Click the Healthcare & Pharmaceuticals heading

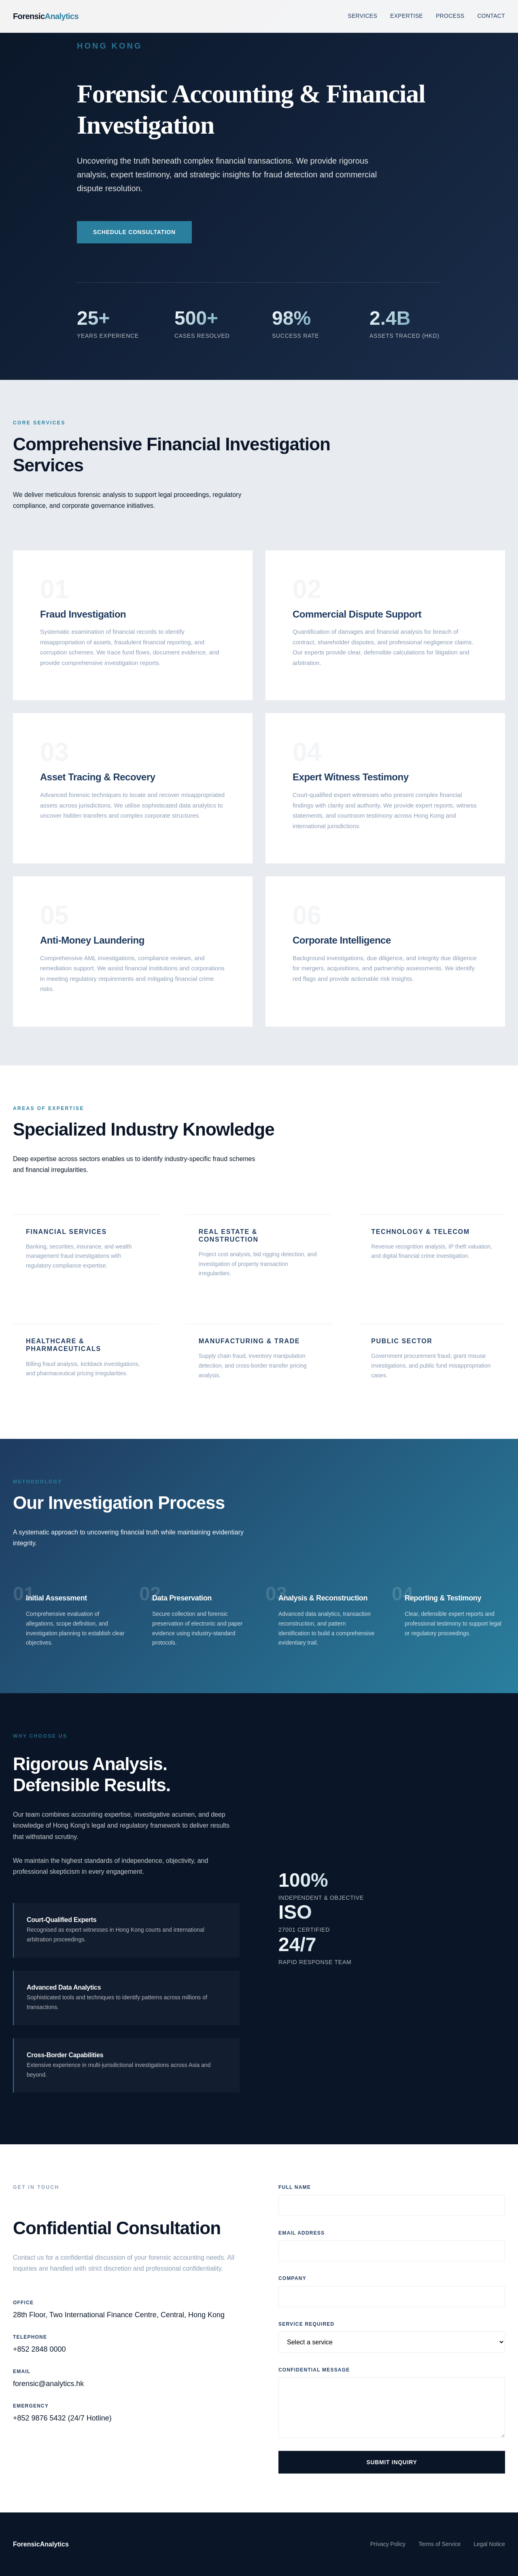click(x=63, y=1345)
